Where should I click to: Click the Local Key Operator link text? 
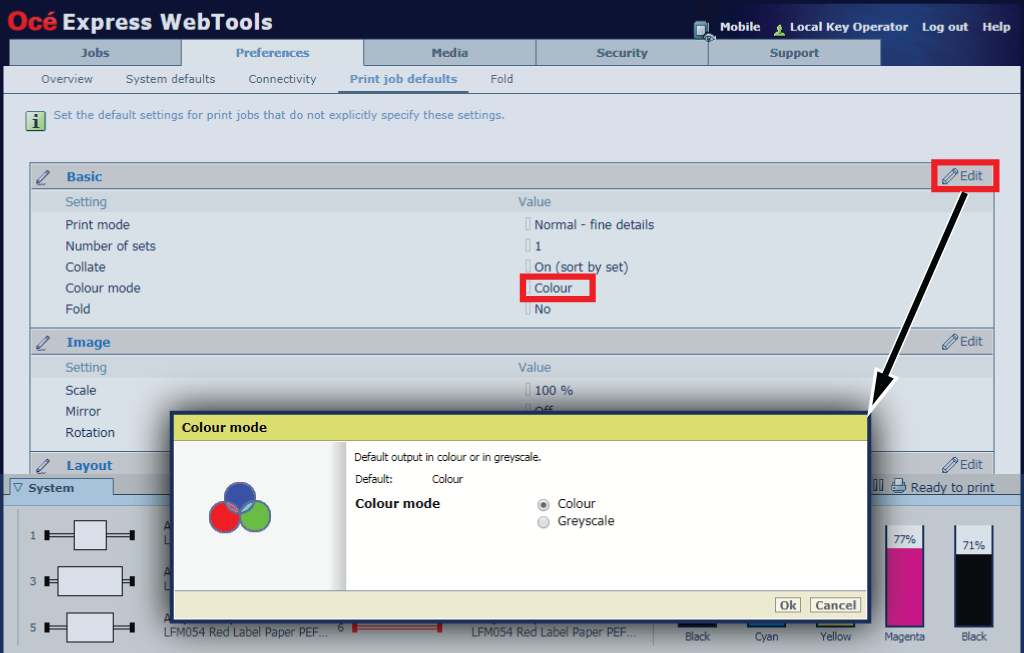[849, 27]
